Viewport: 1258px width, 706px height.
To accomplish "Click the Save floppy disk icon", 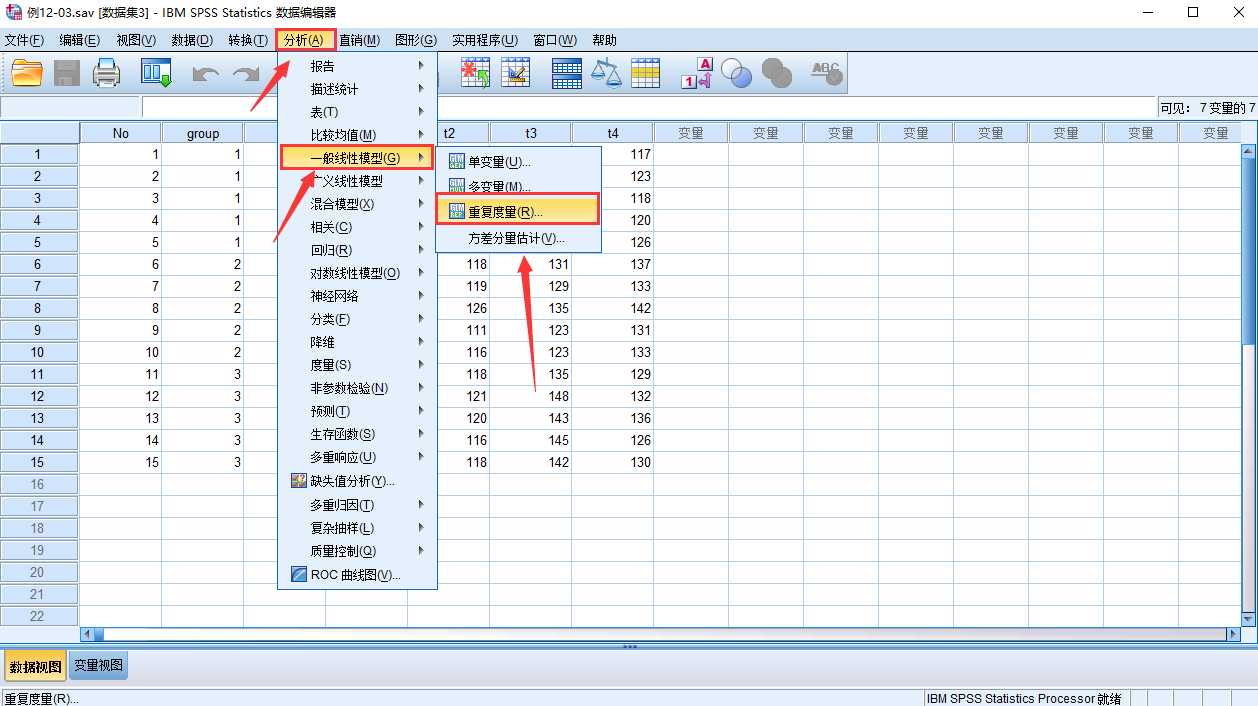I will pos(67,73).
